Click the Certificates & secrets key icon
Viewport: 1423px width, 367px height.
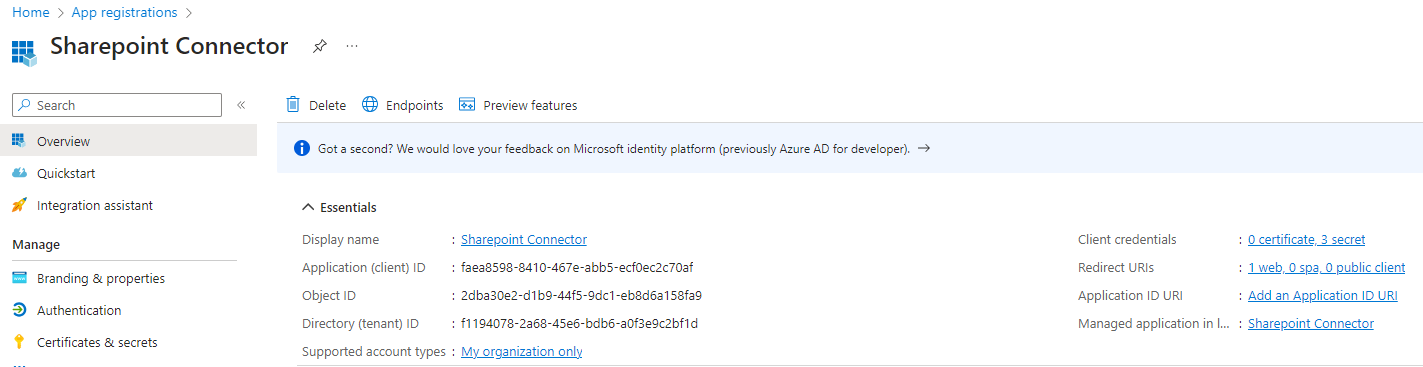[x=19, y=342]
